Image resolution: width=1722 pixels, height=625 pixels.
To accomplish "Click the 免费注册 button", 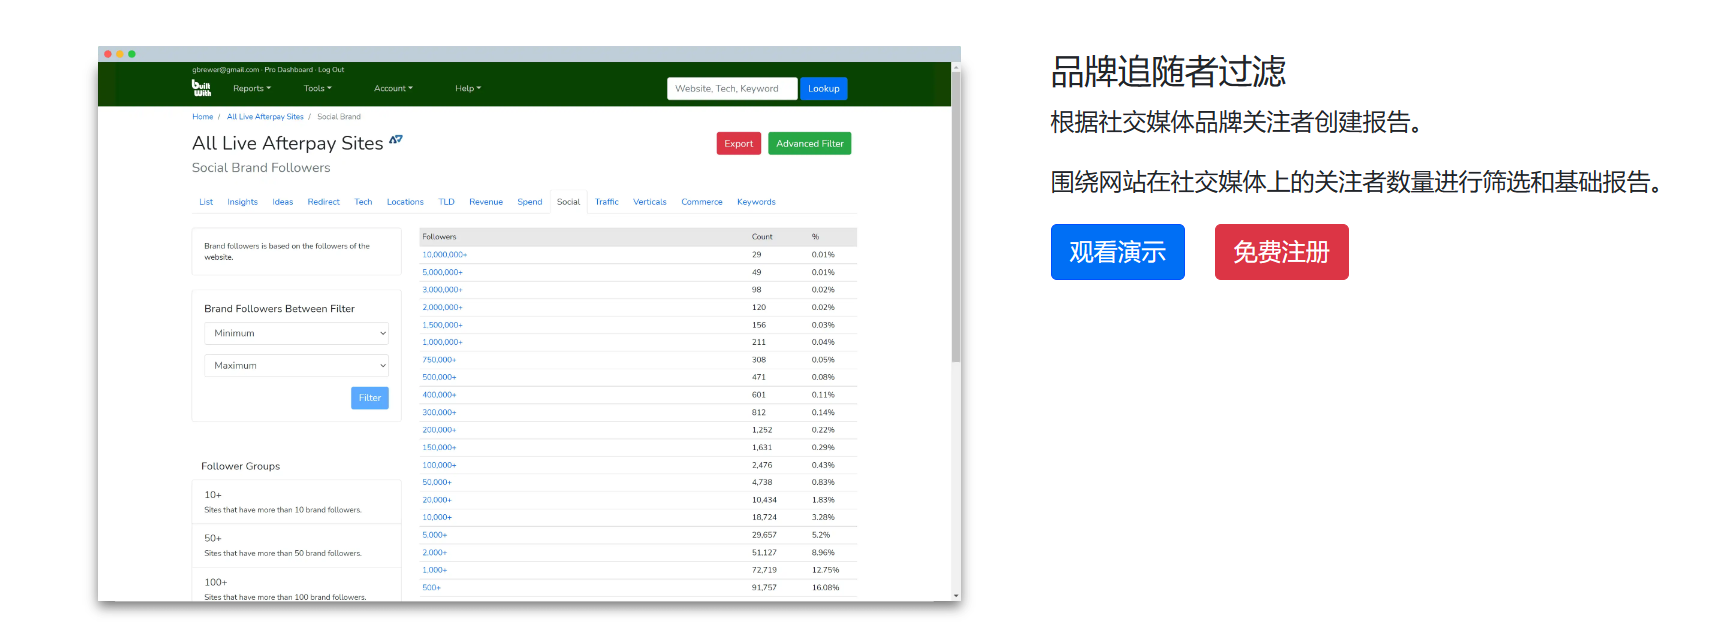I will 1282,252.
